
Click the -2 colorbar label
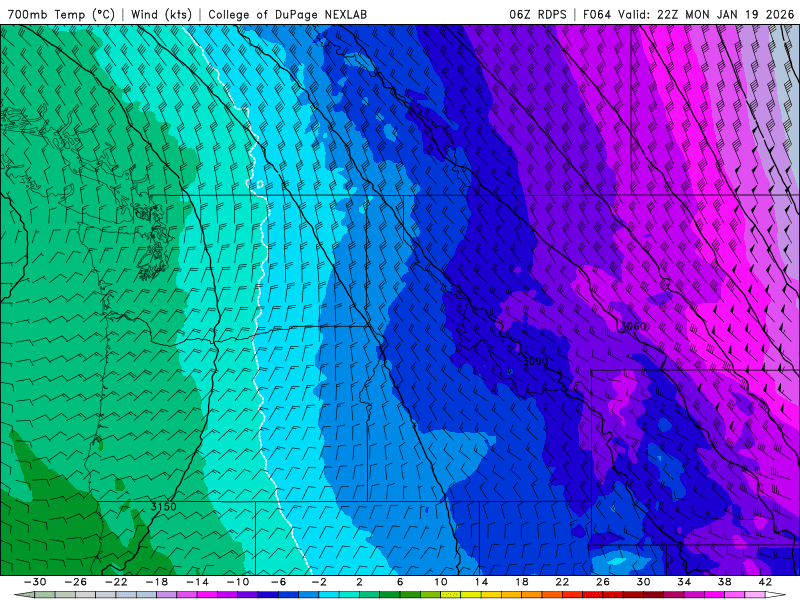coord(319,582)
